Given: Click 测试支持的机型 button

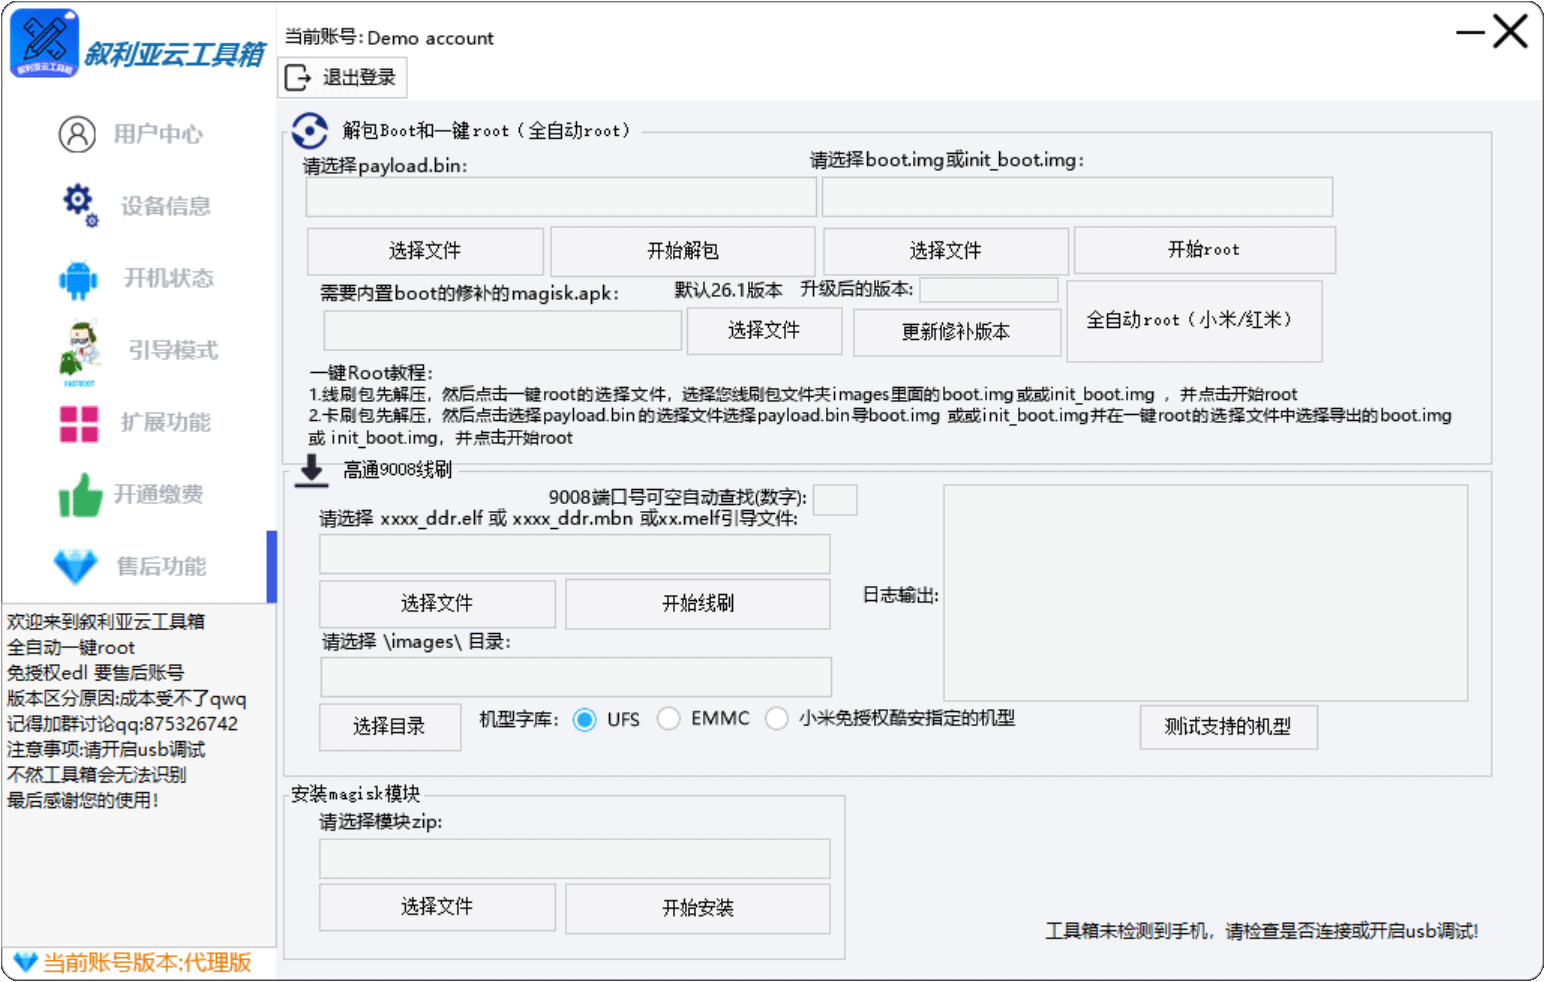Looking at the screenshot, I should (1228, 727).
